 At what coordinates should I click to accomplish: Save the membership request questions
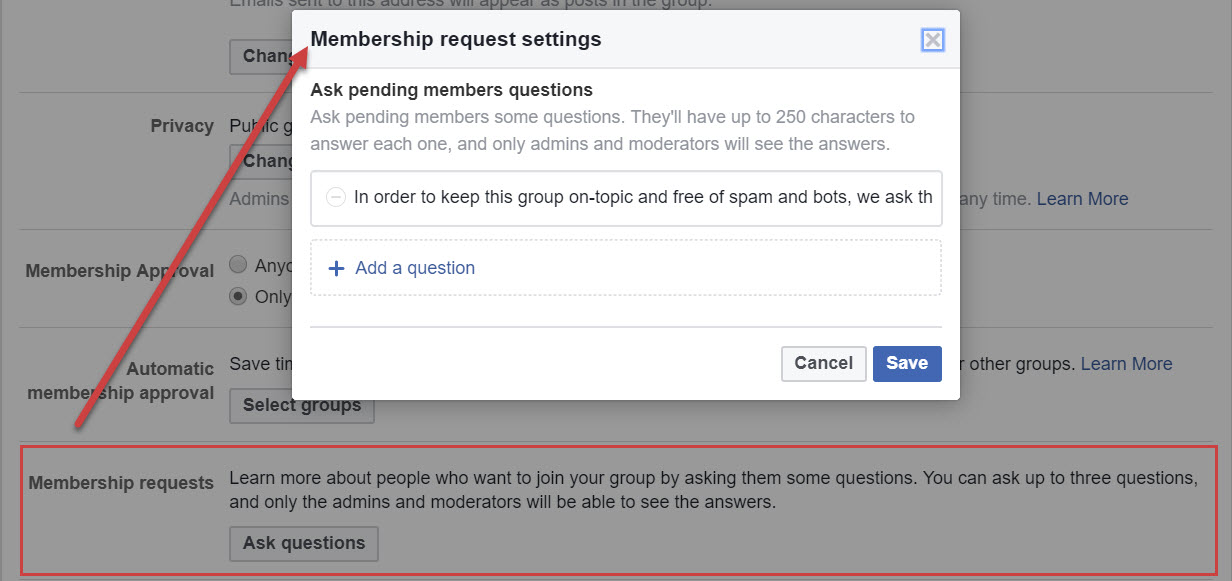click(x=907, y=363)
